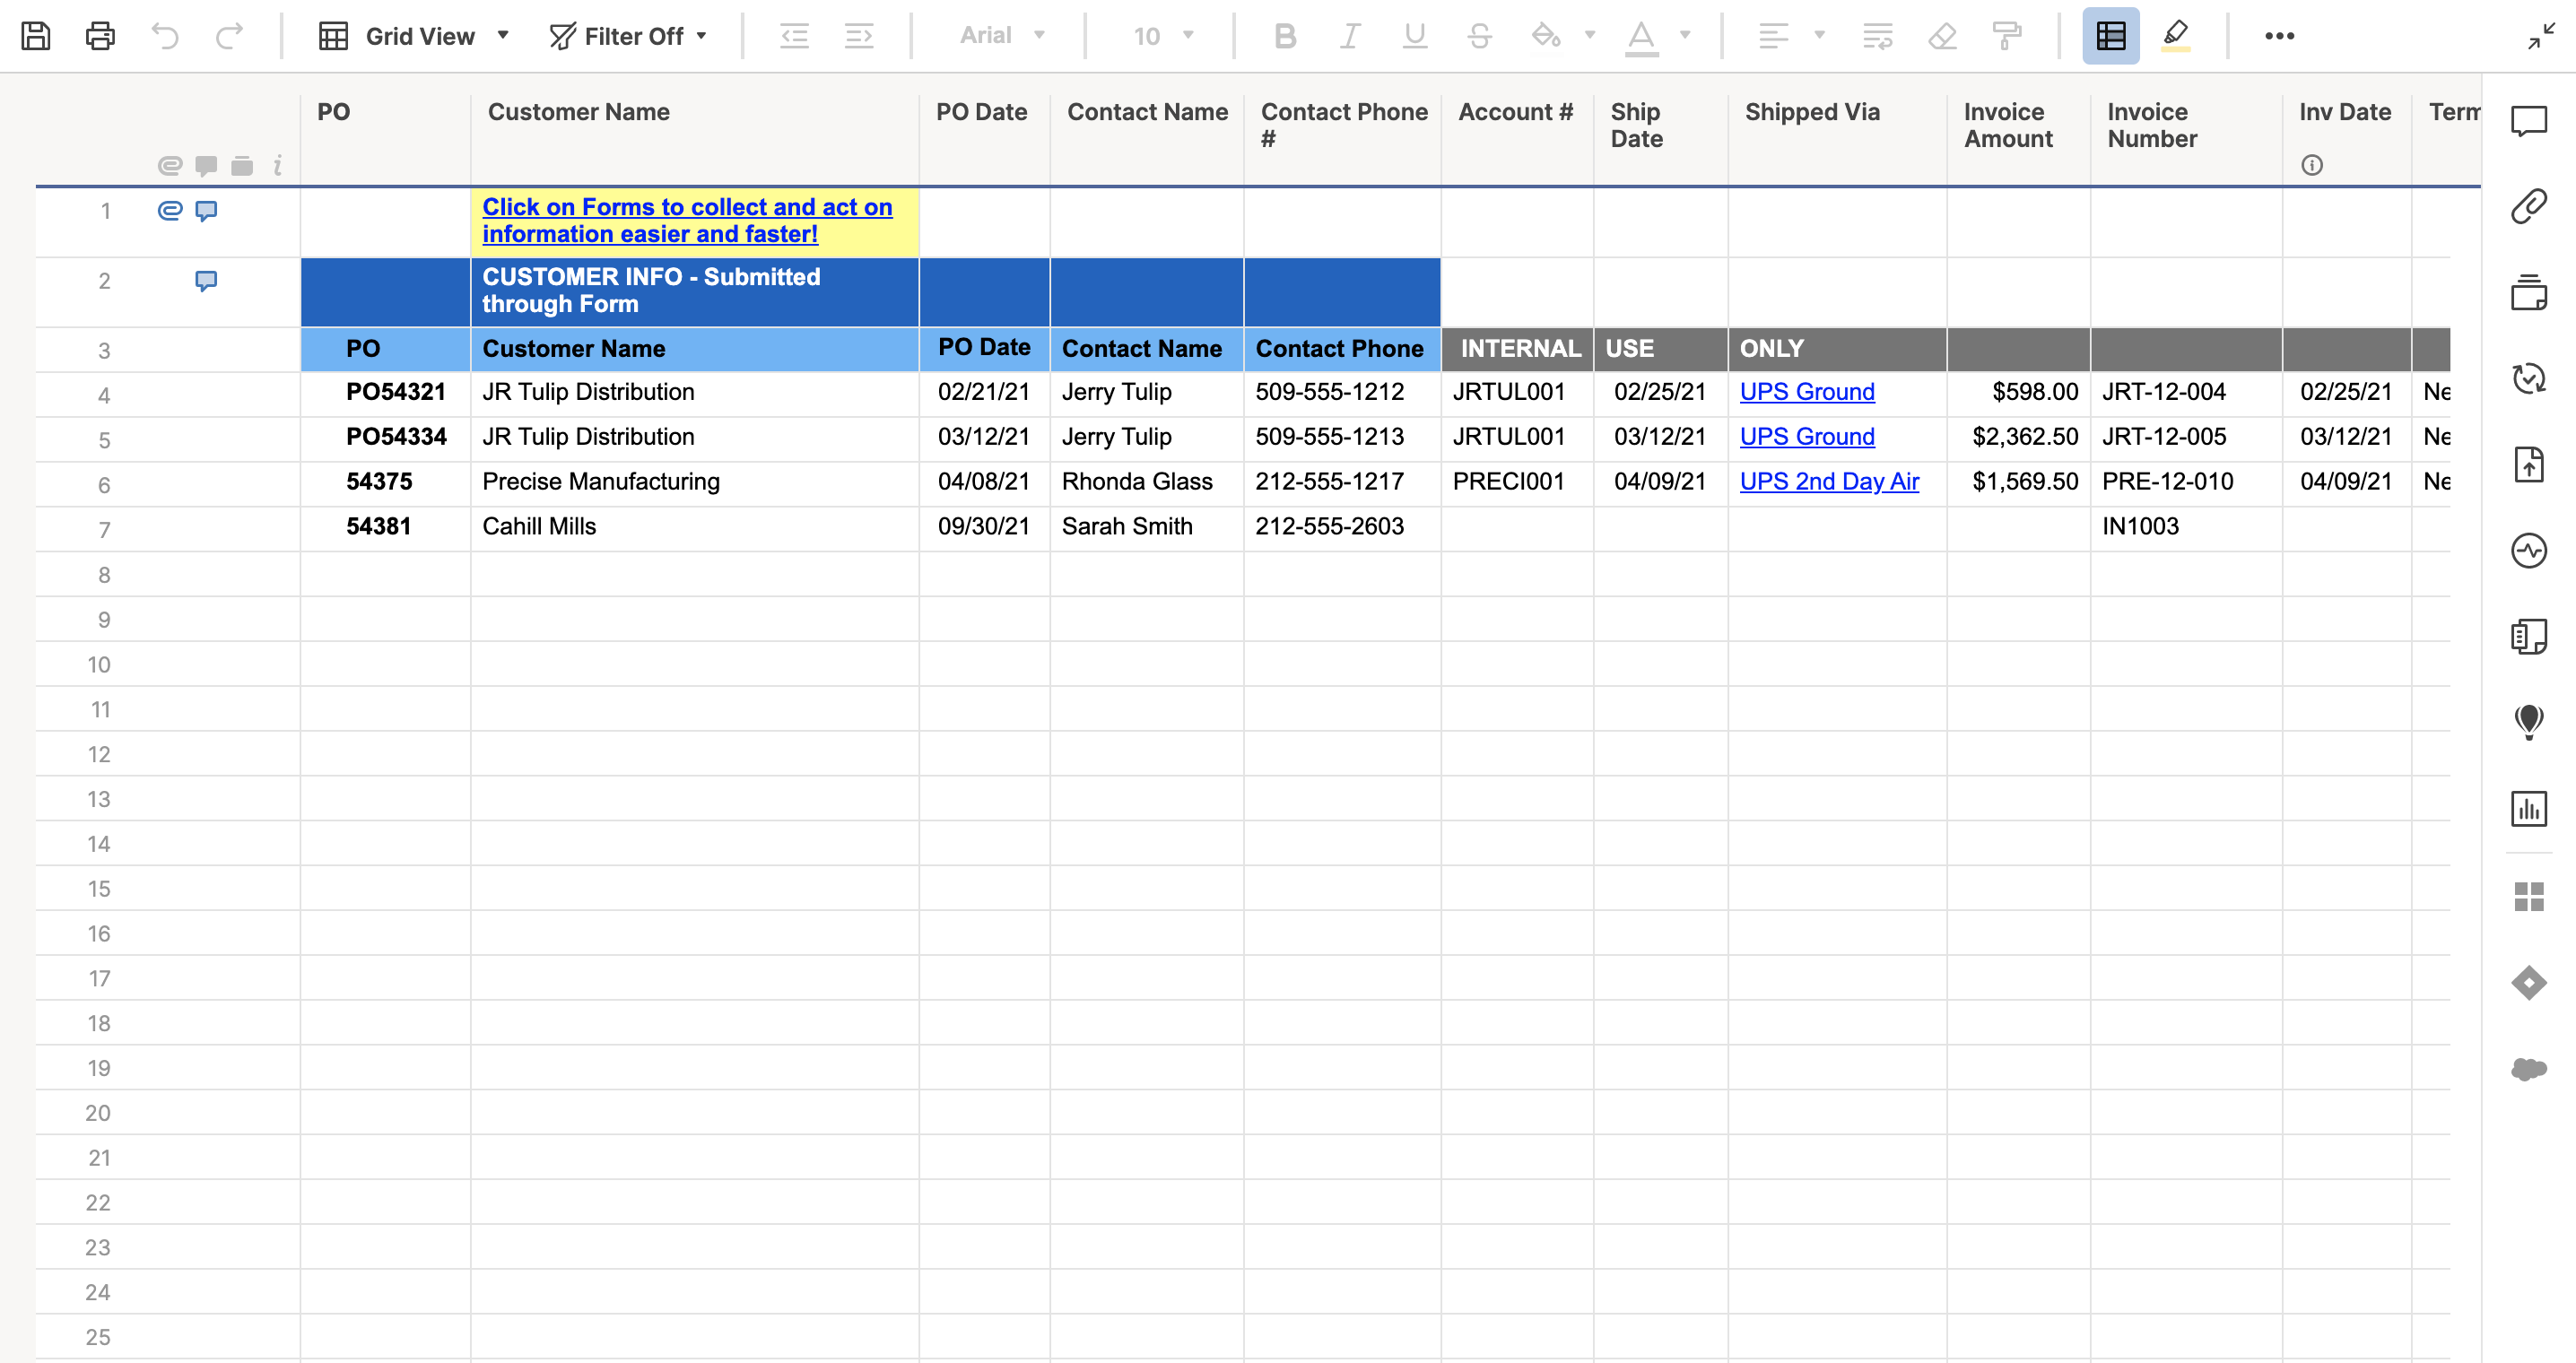Undo the last action
This screenshot has width=2576, height=1363.
[166, 35]
